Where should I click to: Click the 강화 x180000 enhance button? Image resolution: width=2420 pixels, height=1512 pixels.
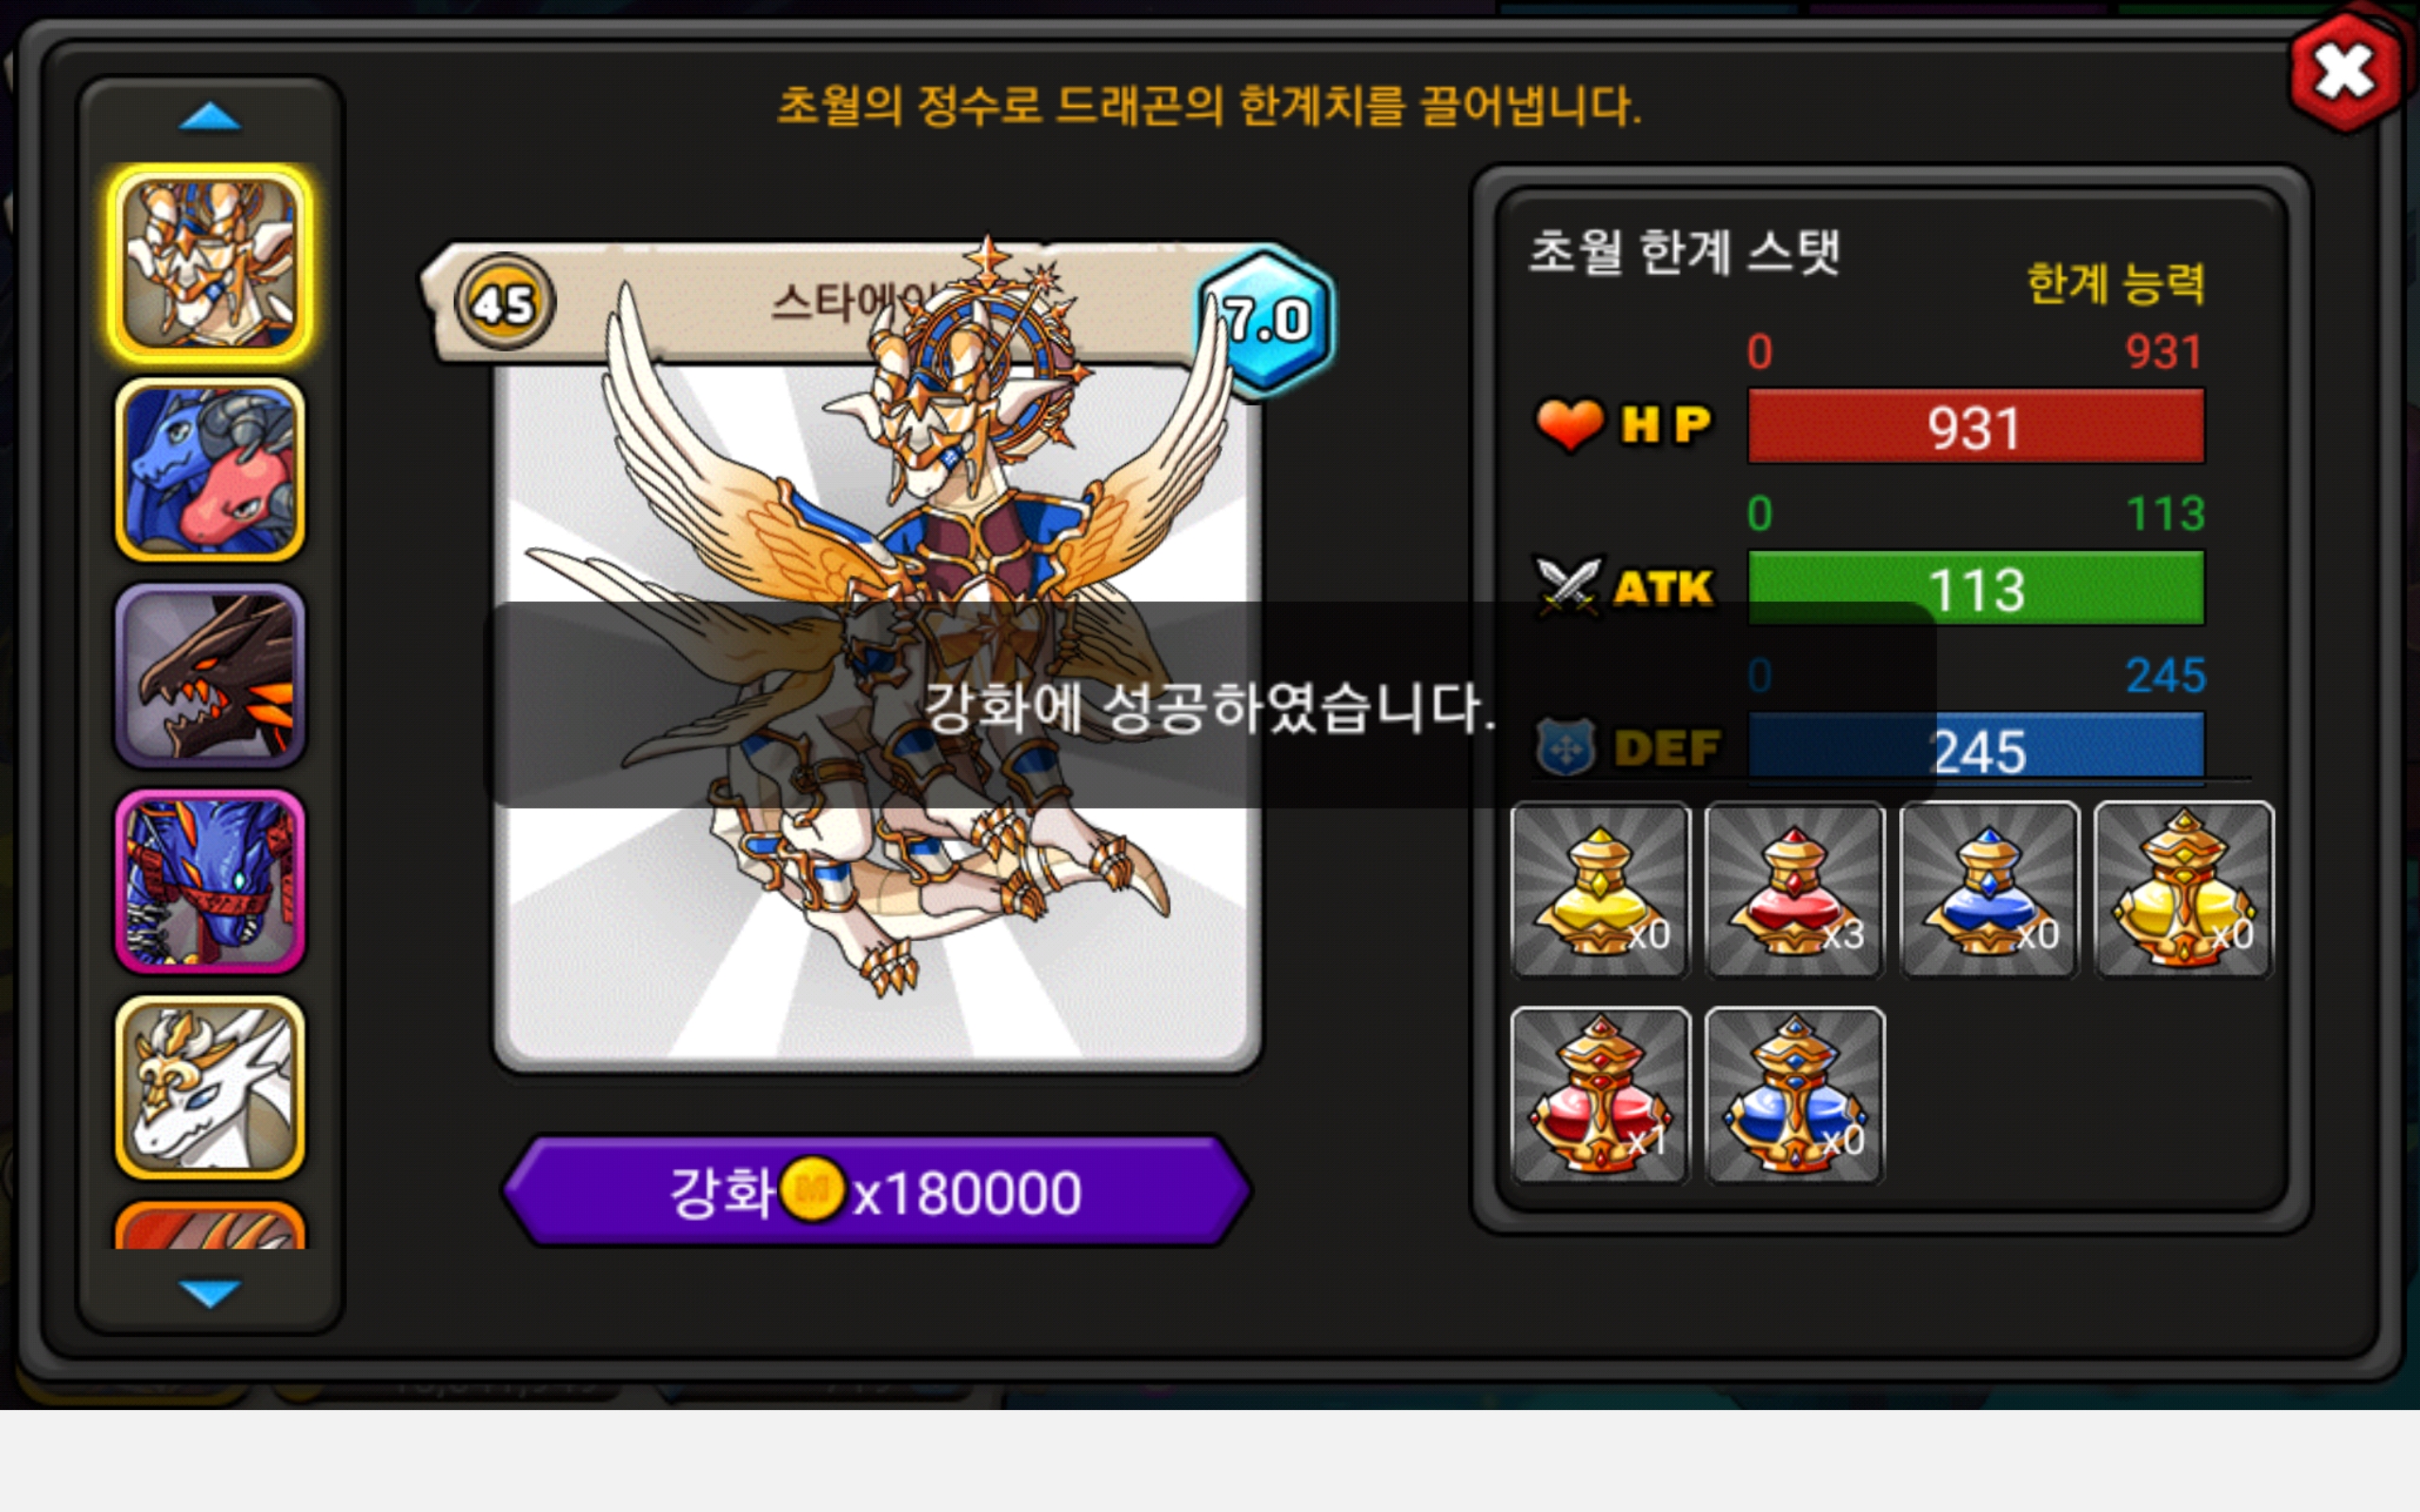876,1191
